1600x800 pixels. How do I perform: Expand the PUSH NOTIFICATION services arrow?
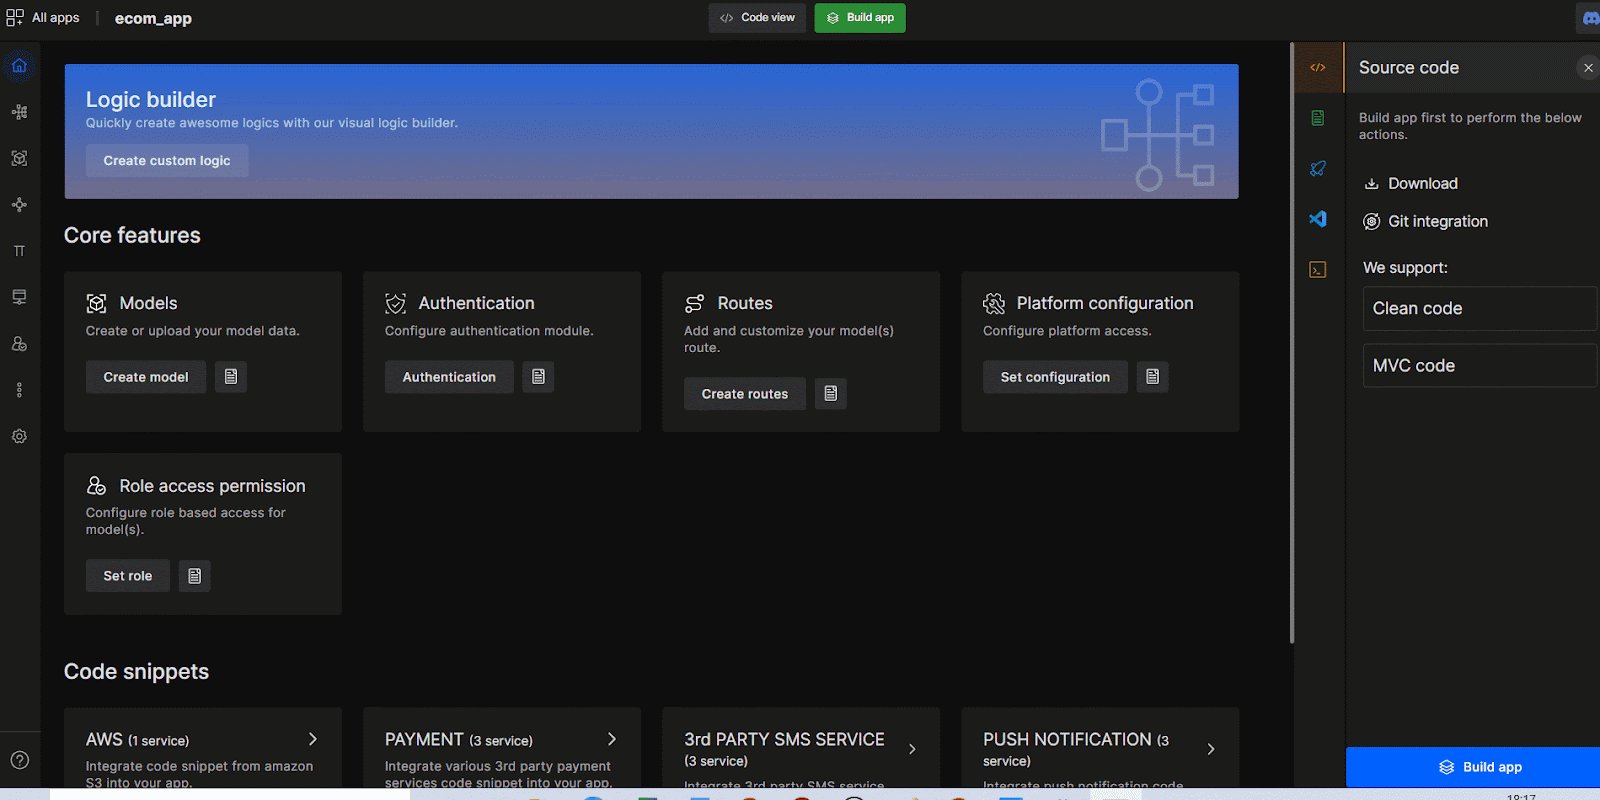click(x=1211, y=749)
